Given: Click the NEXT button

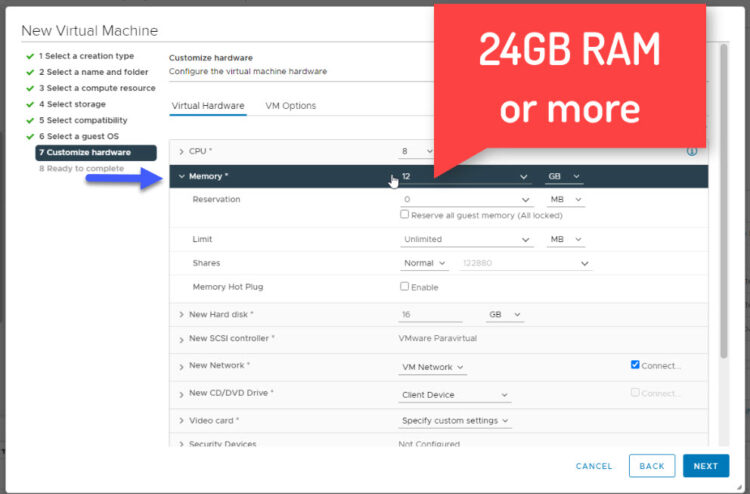Looking at the screenshot, I should point(705,466).
